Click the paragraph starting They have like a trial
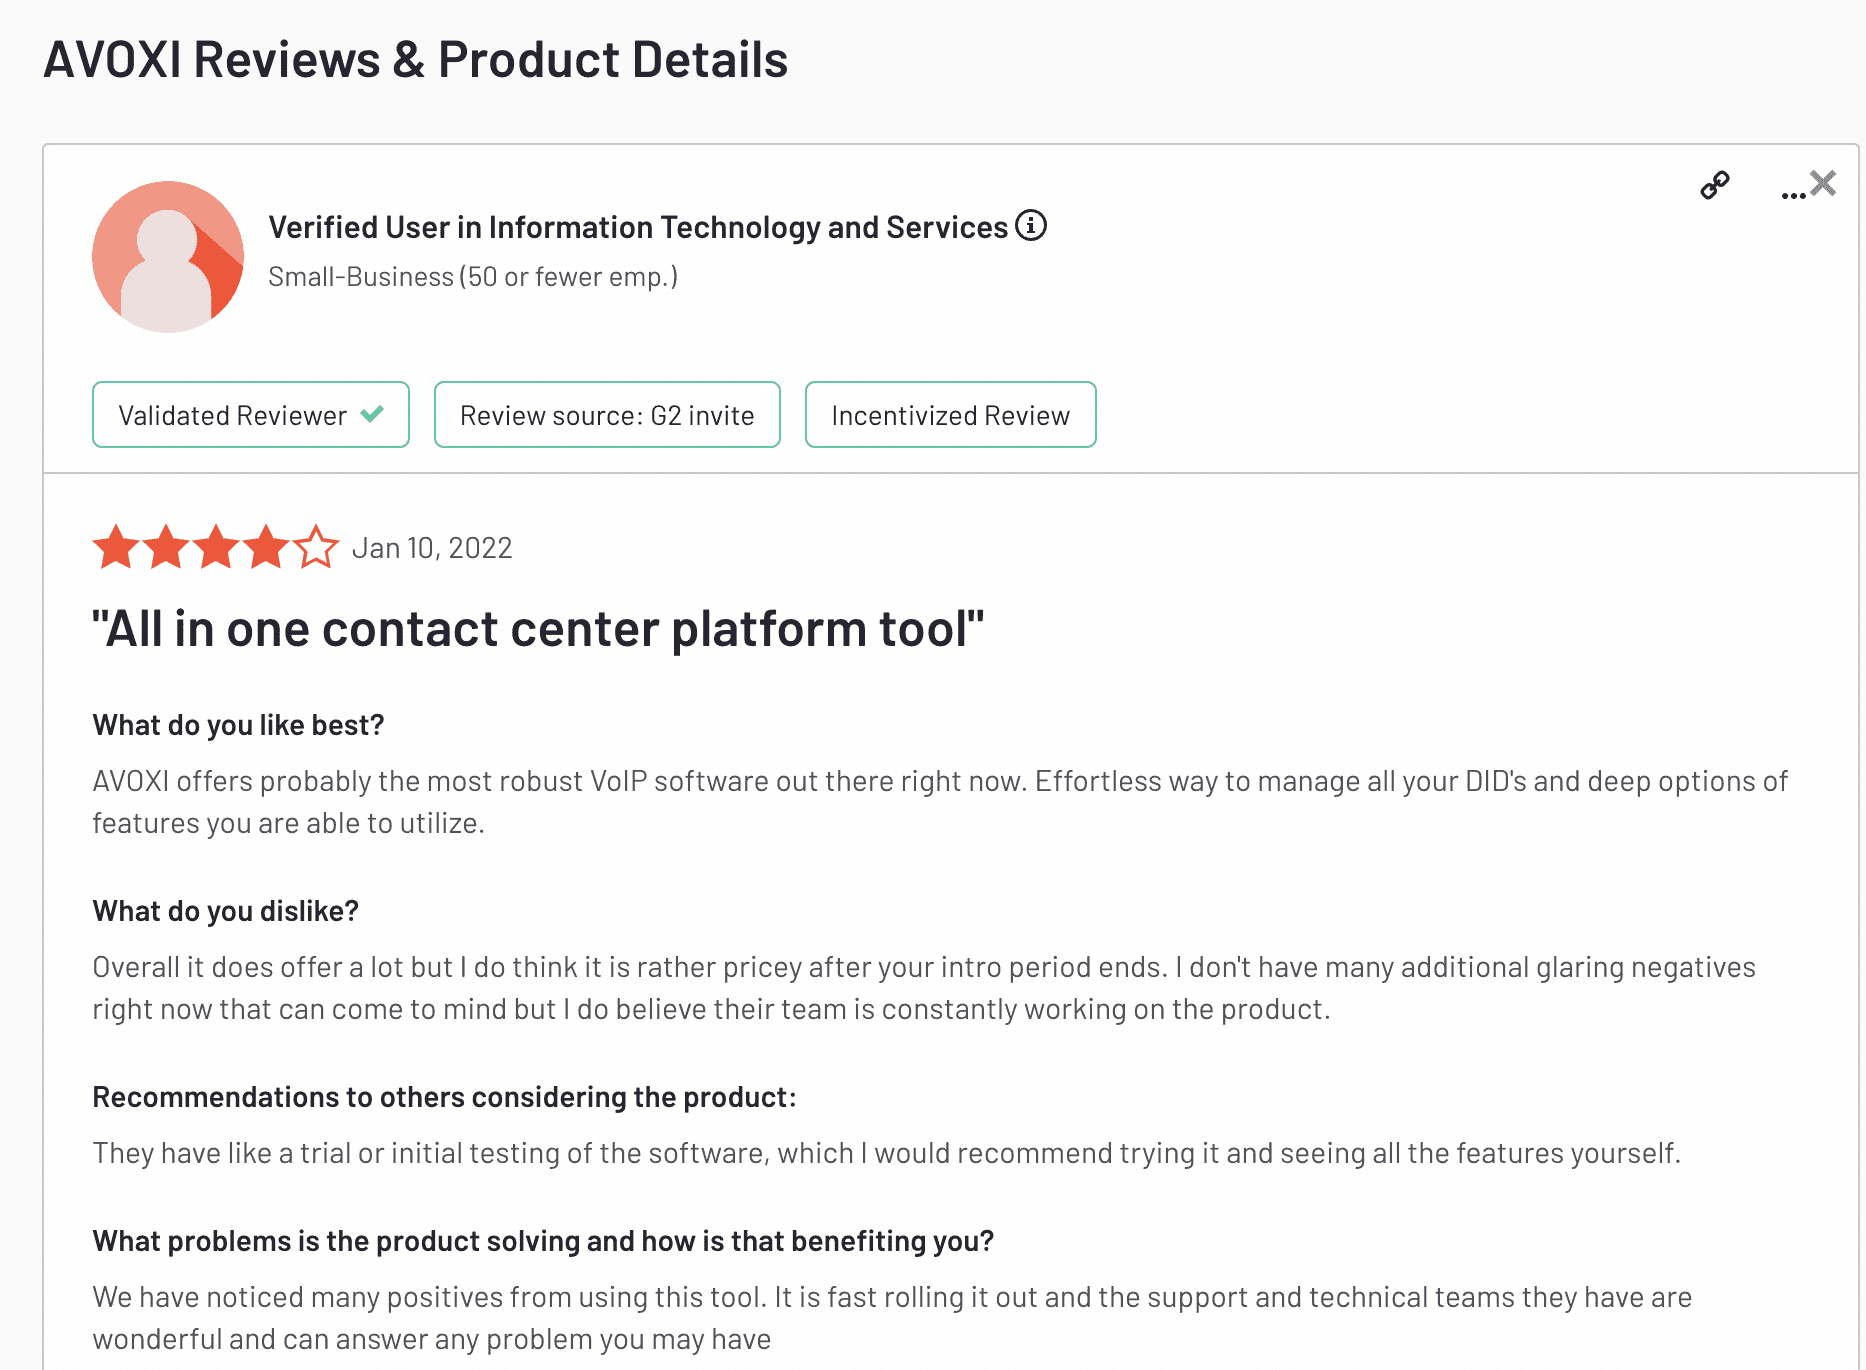 click(887, 1153)
